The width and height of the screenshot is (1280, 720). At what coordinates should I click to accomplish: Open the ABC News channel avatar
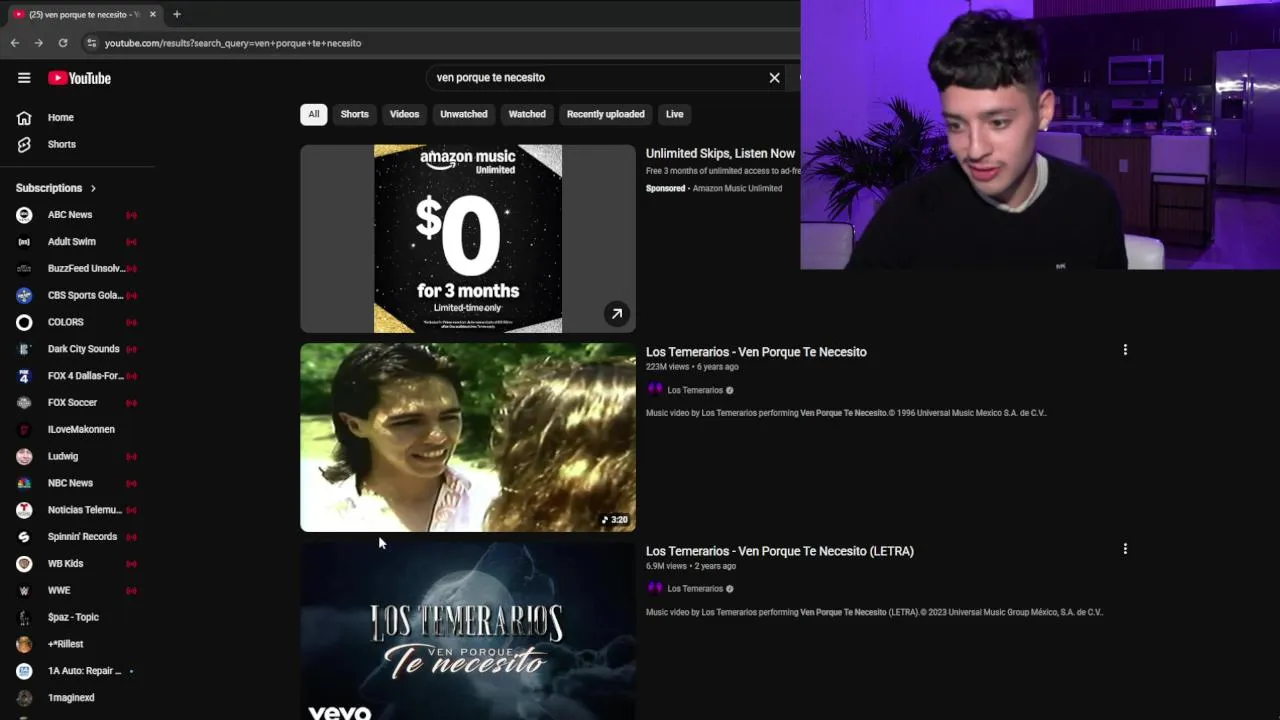point(24,215)
